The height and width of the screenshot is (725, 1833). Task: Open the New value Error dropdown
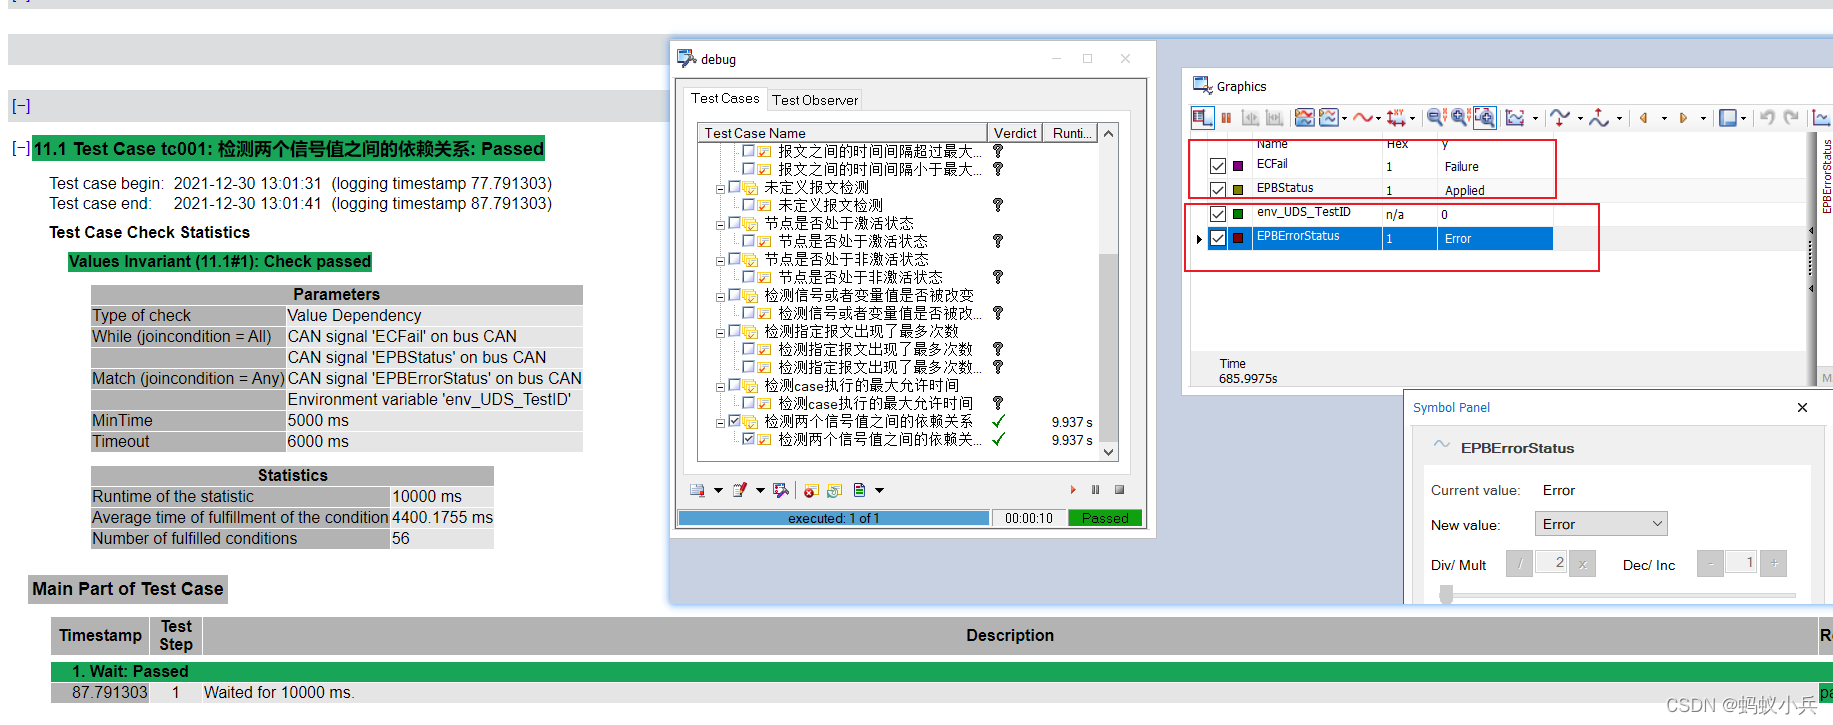1601,524
